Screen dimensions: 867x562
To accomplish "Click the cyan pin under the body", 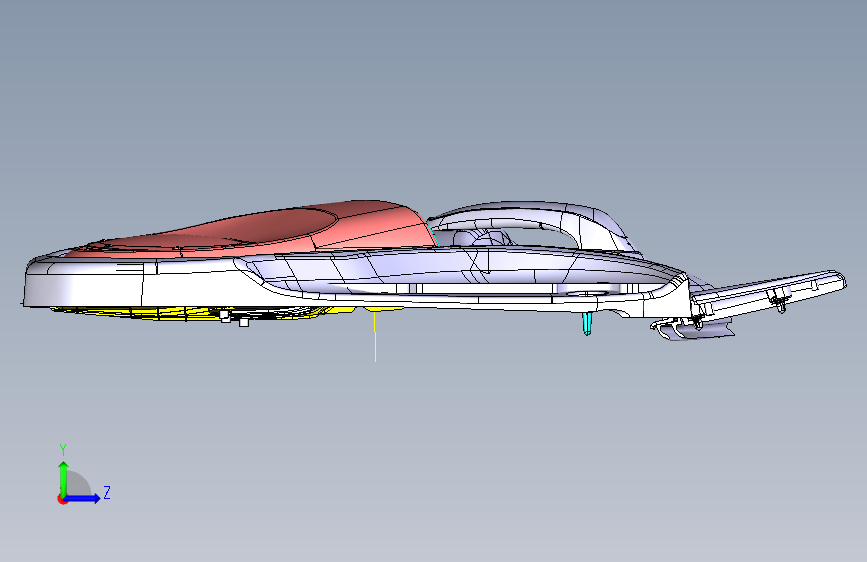I will pos(587,323).
